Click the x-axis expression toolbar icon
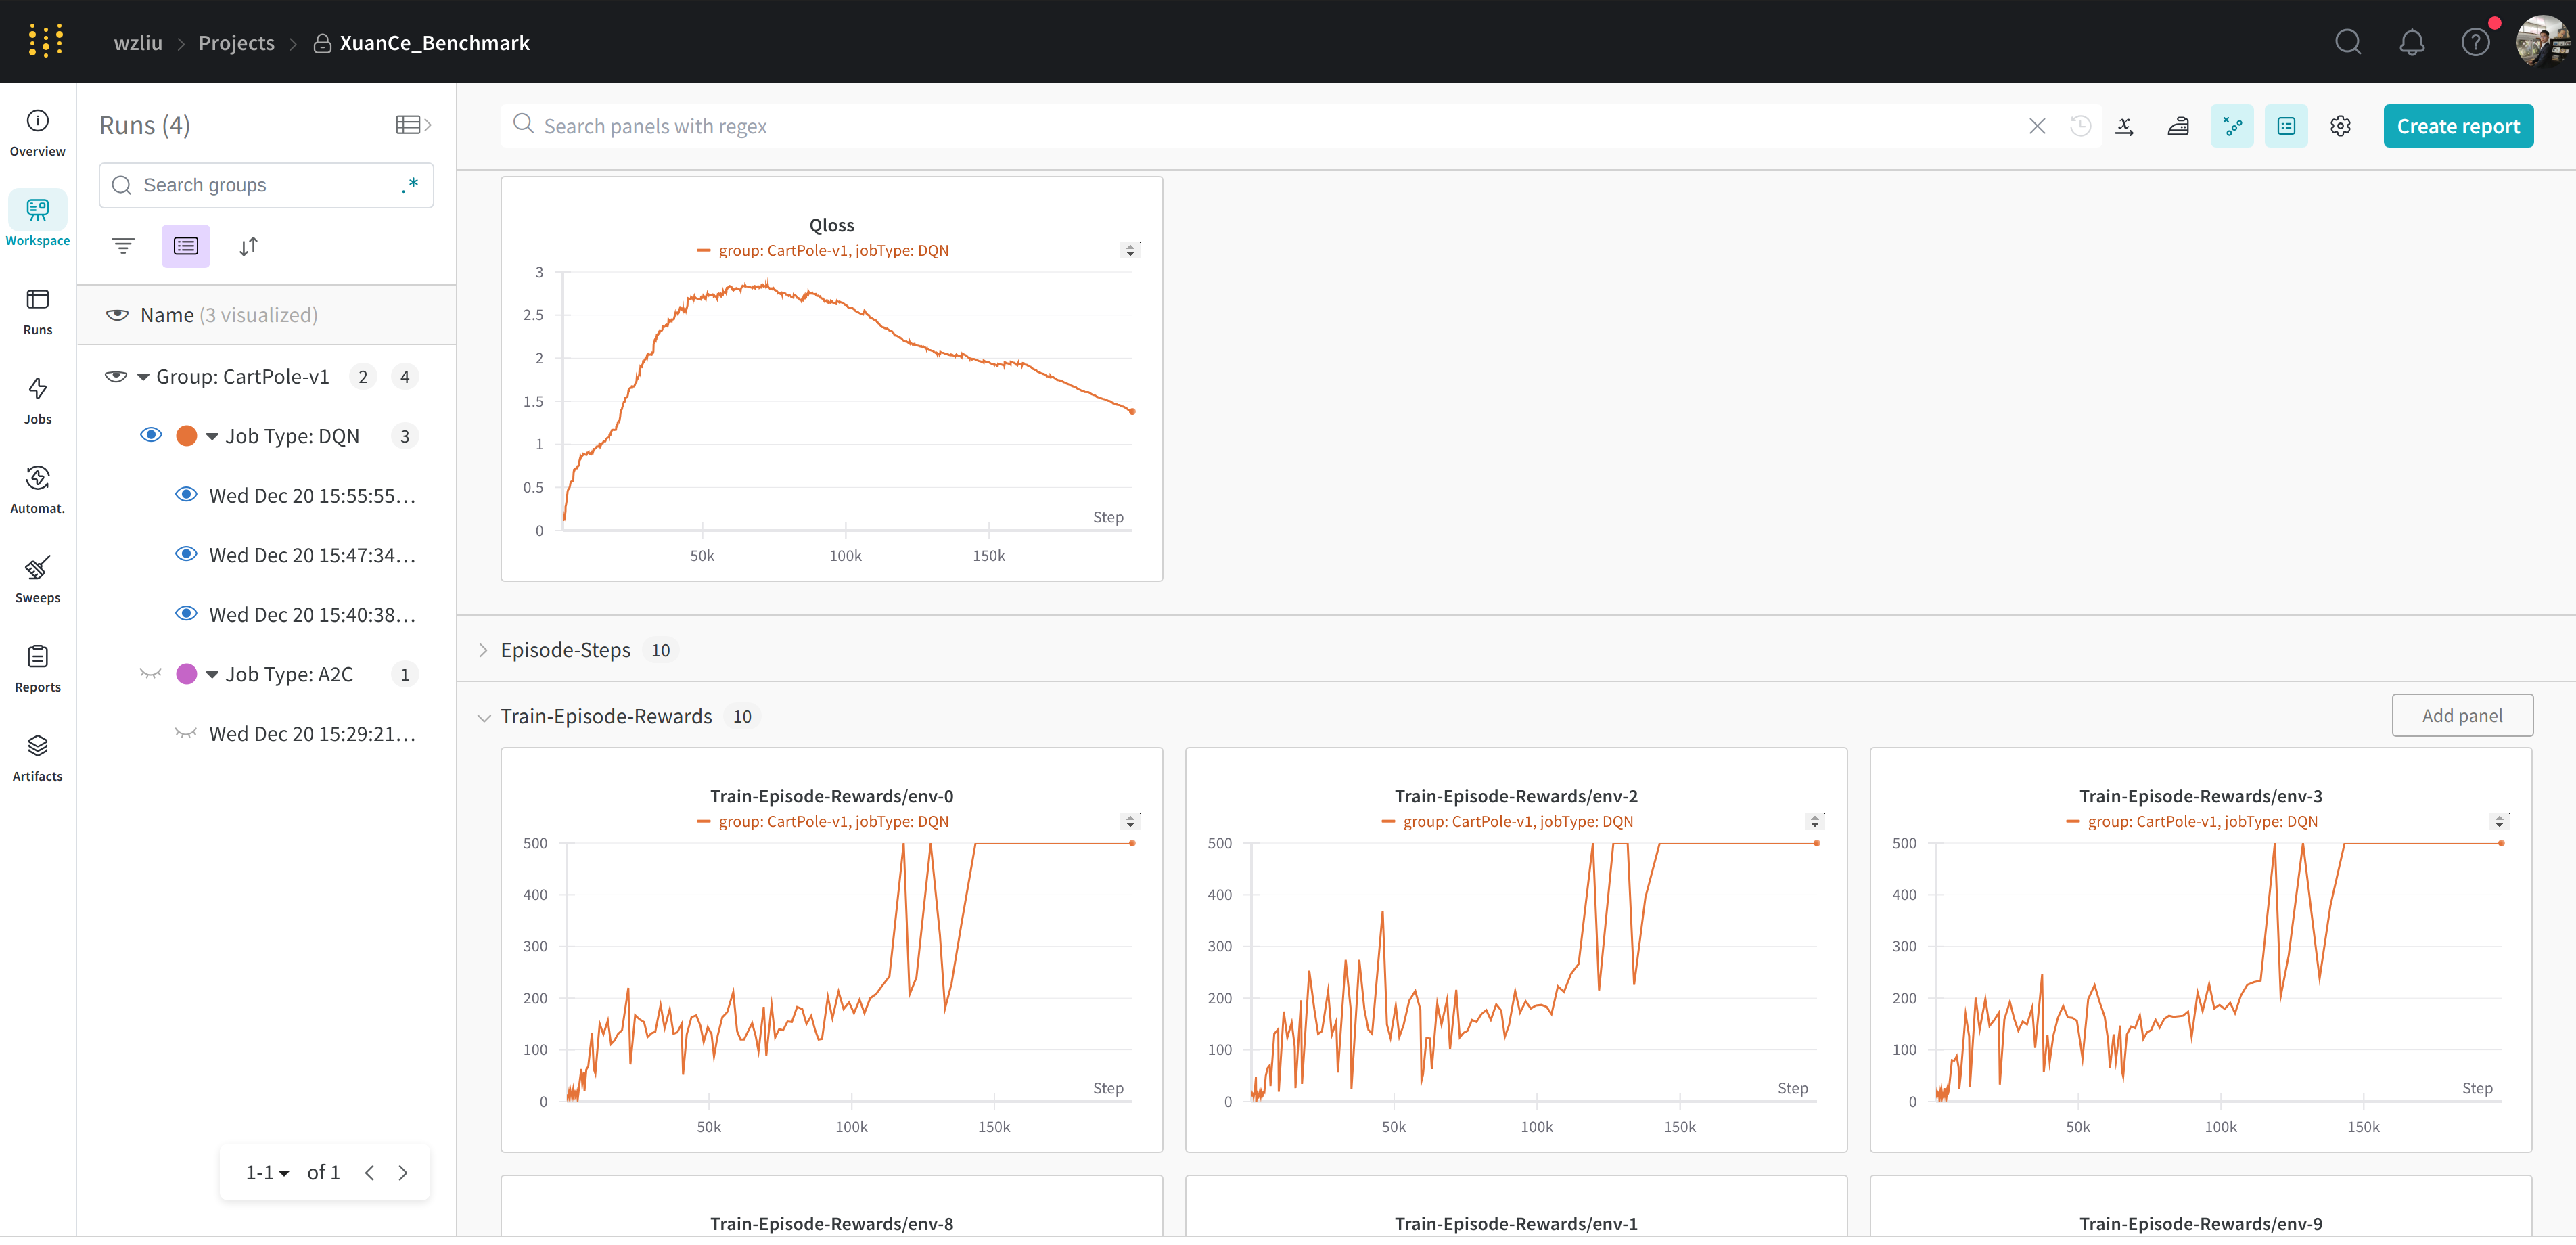 point(2124,126)
